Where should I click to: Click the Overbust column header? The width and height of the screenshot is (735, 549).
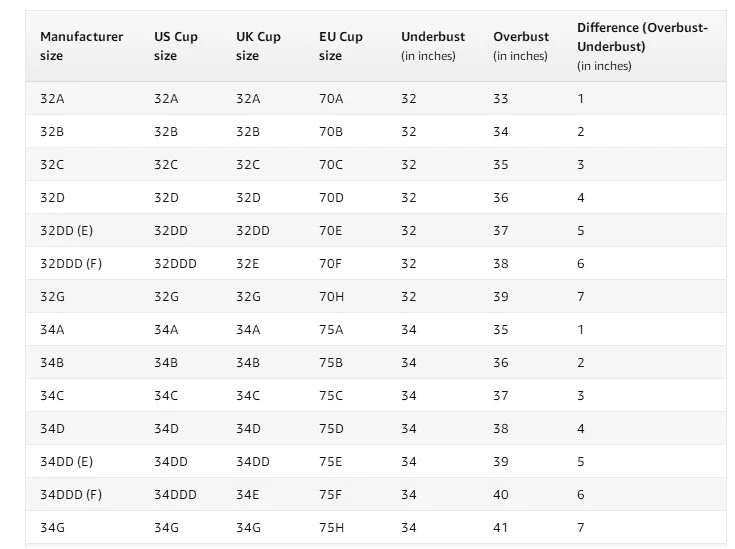point(521,46)
